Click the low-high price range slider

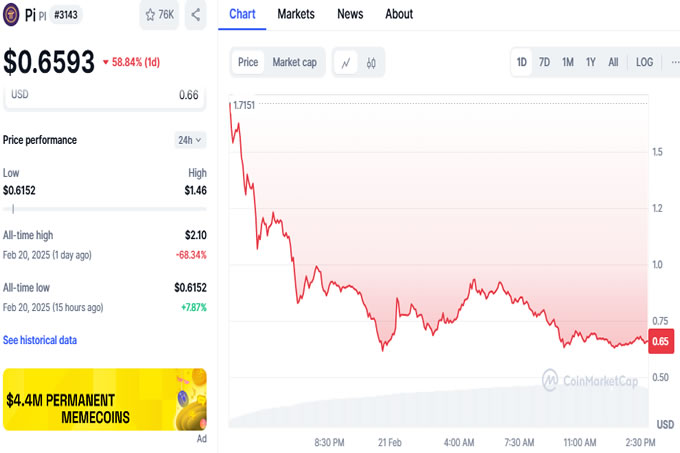point(104,209)
